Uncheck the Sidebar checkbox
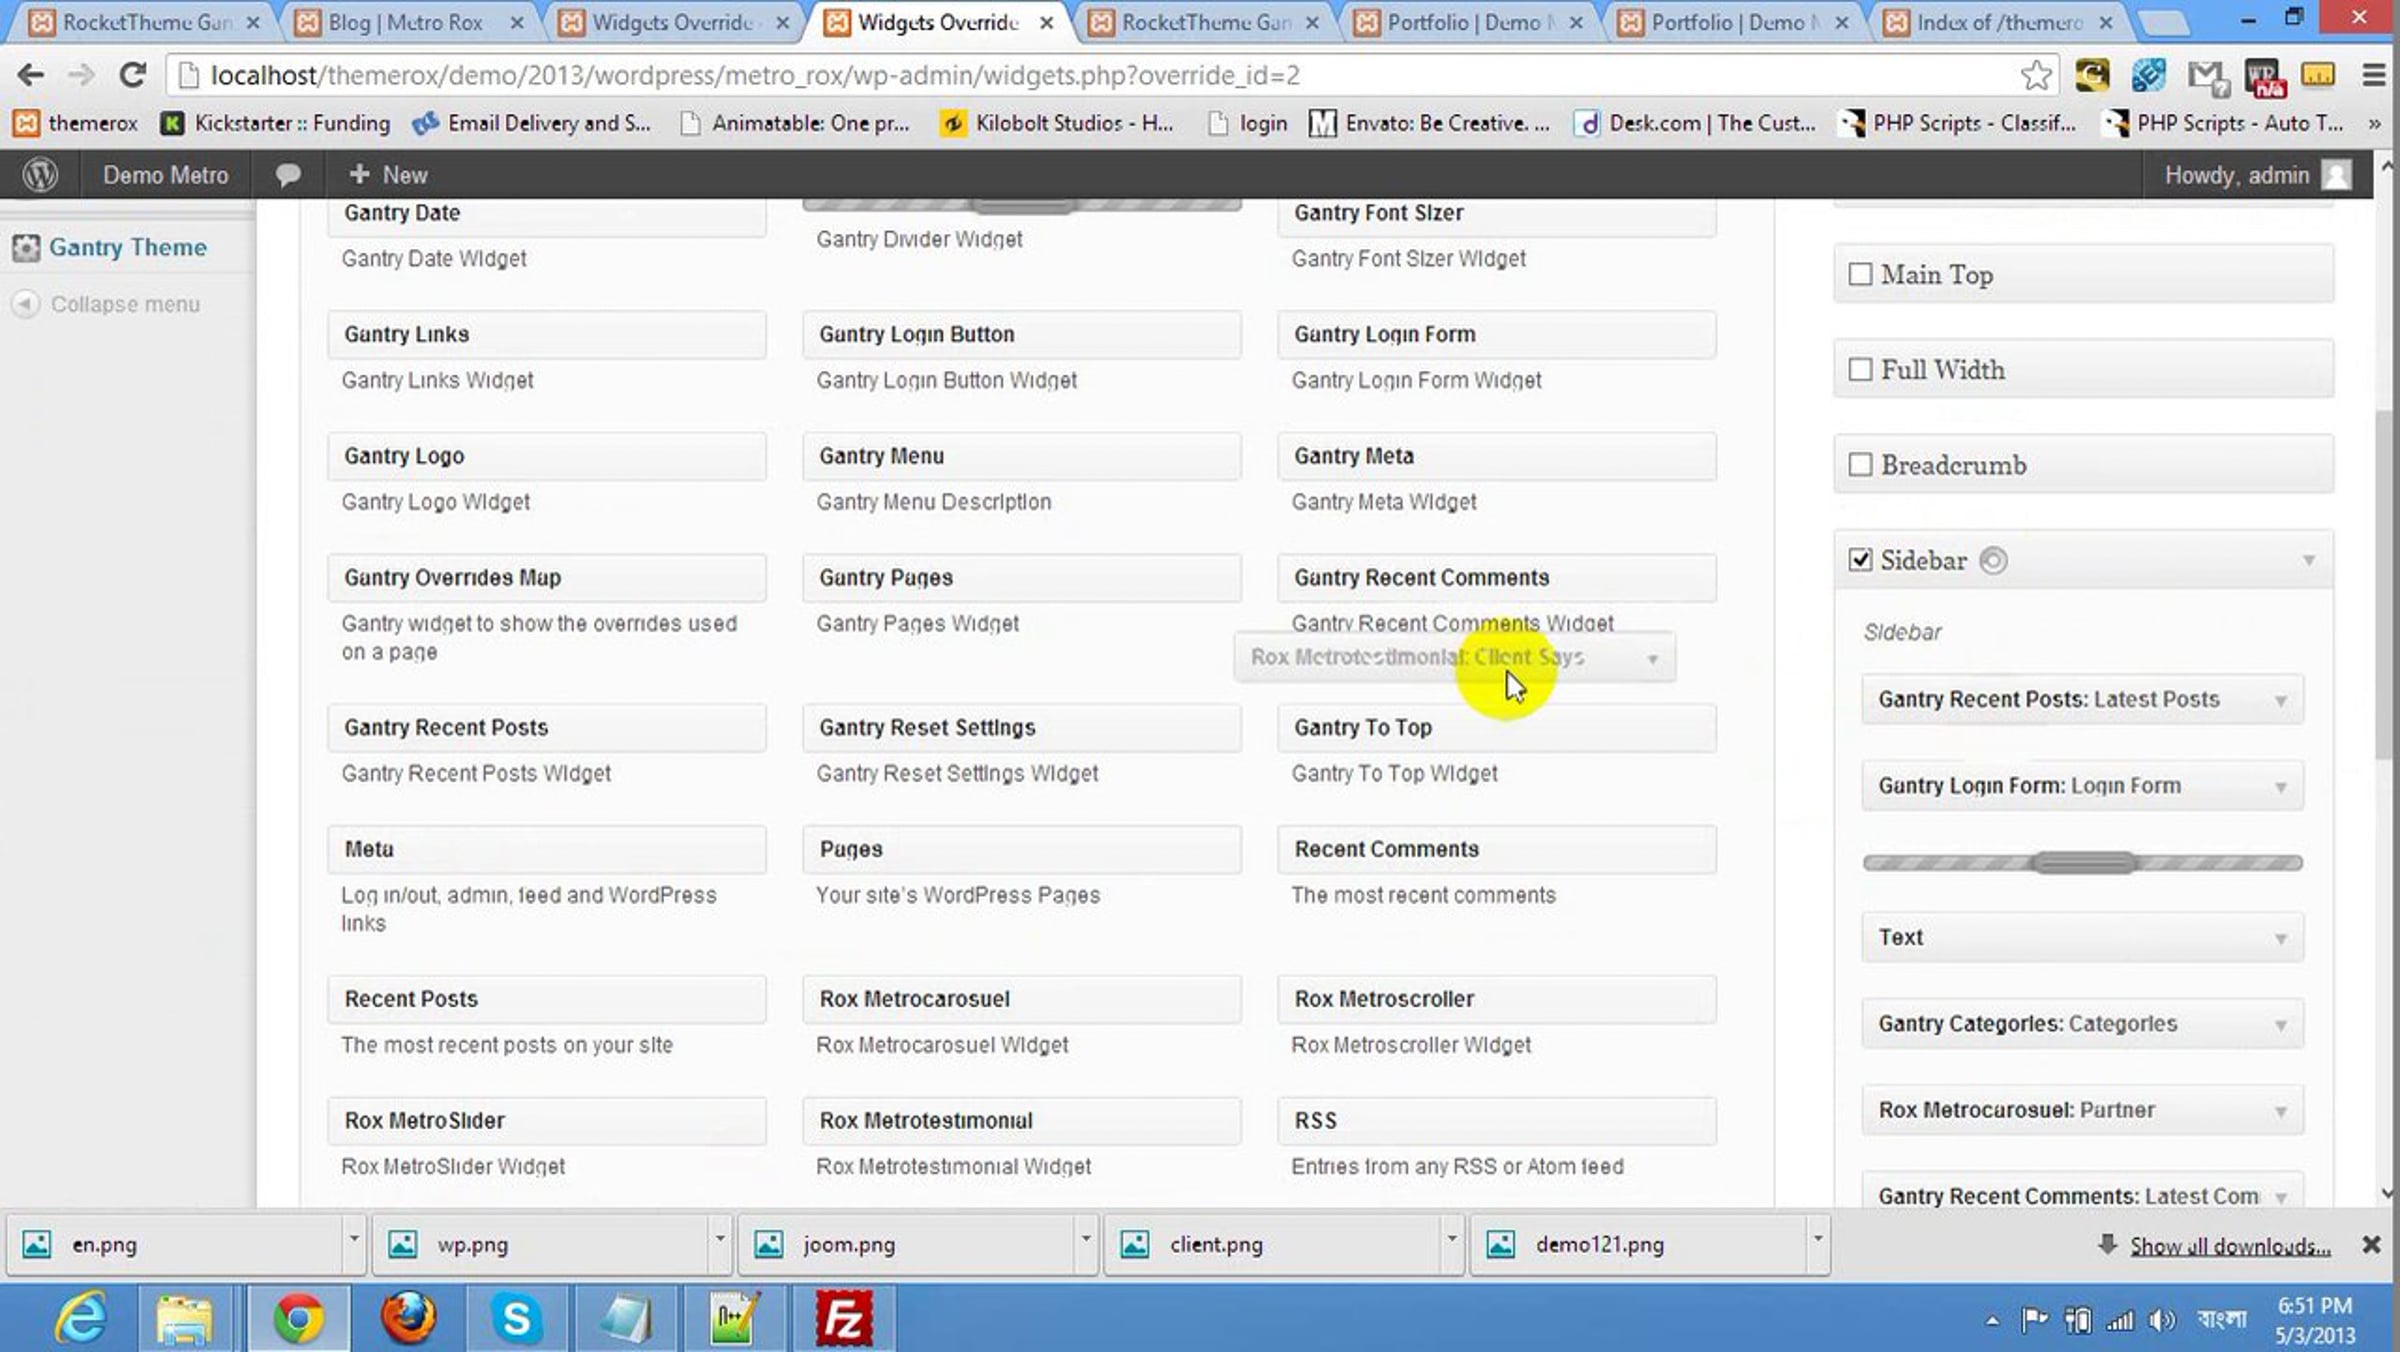Viewport: 2400px width, 1352px height. click(x=1860, y=560)
